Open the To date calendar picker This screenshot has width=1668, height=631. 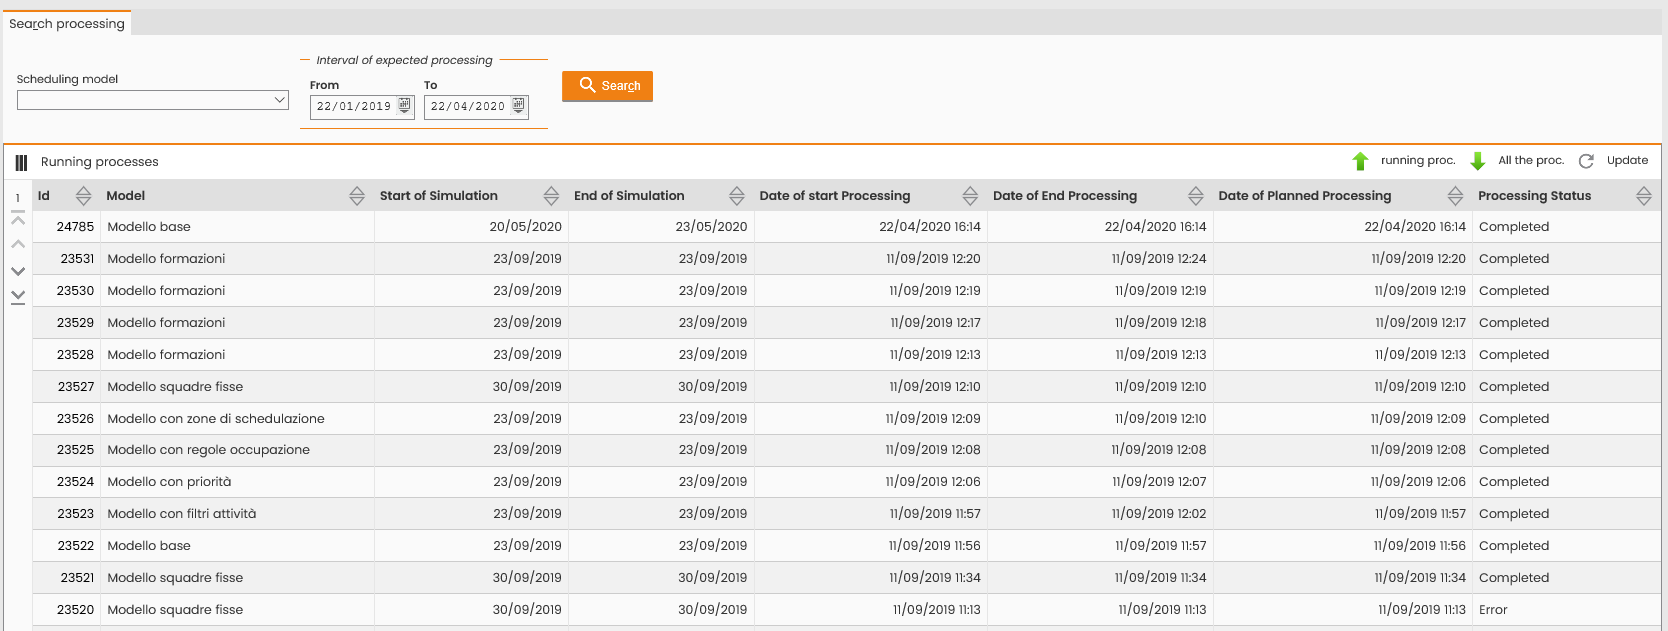tap(518, 105)
